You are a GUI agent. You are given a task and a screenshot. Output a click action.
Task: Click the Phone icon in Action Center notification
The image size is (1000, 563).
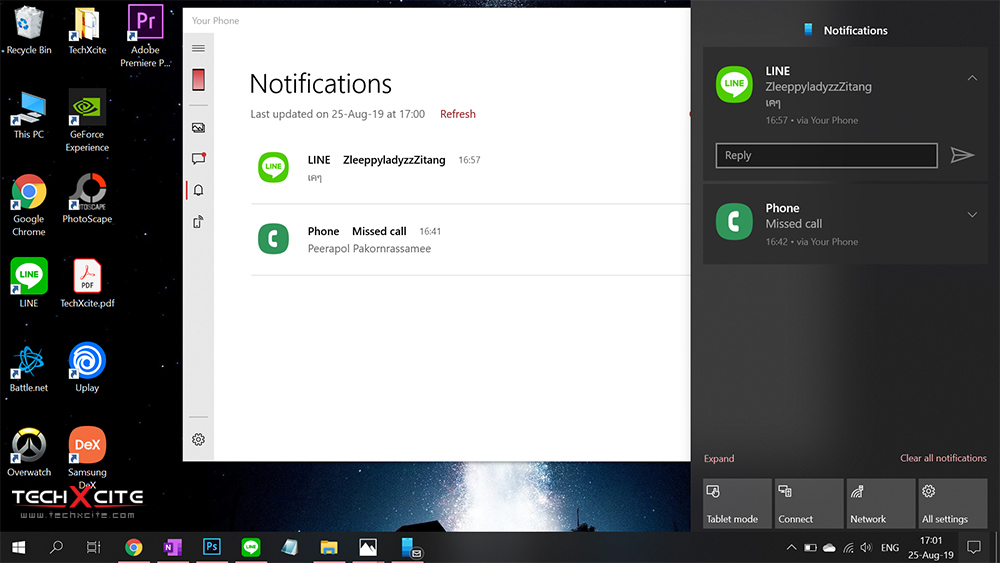pyautogui.click(x=734, y=221)
